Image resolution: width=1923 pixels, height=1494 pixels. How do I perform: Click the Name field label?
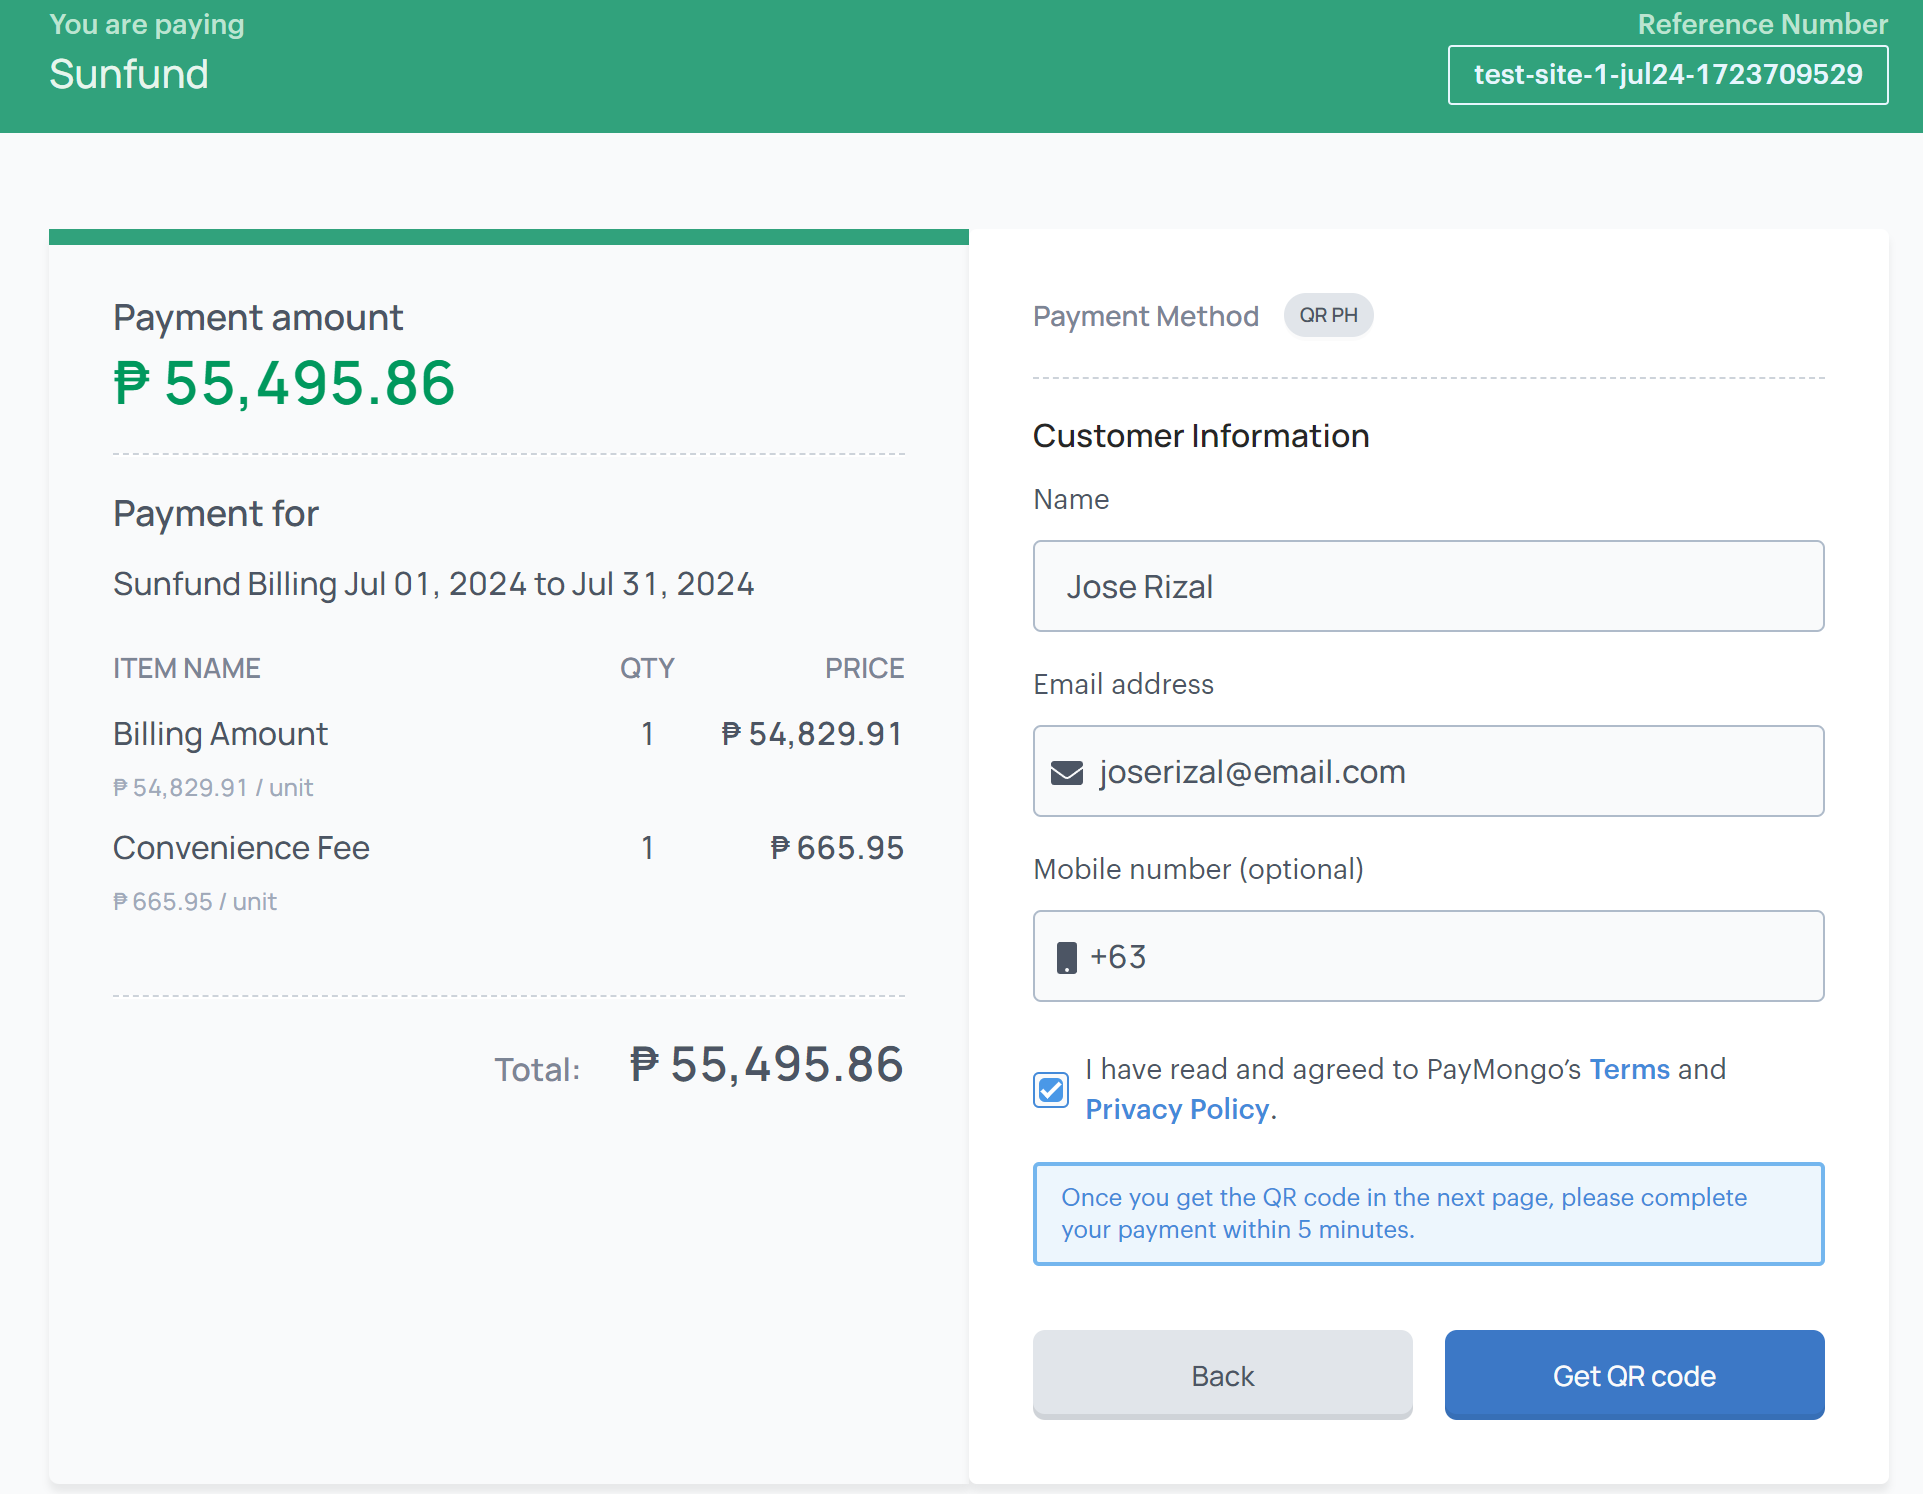point(1071,499)
